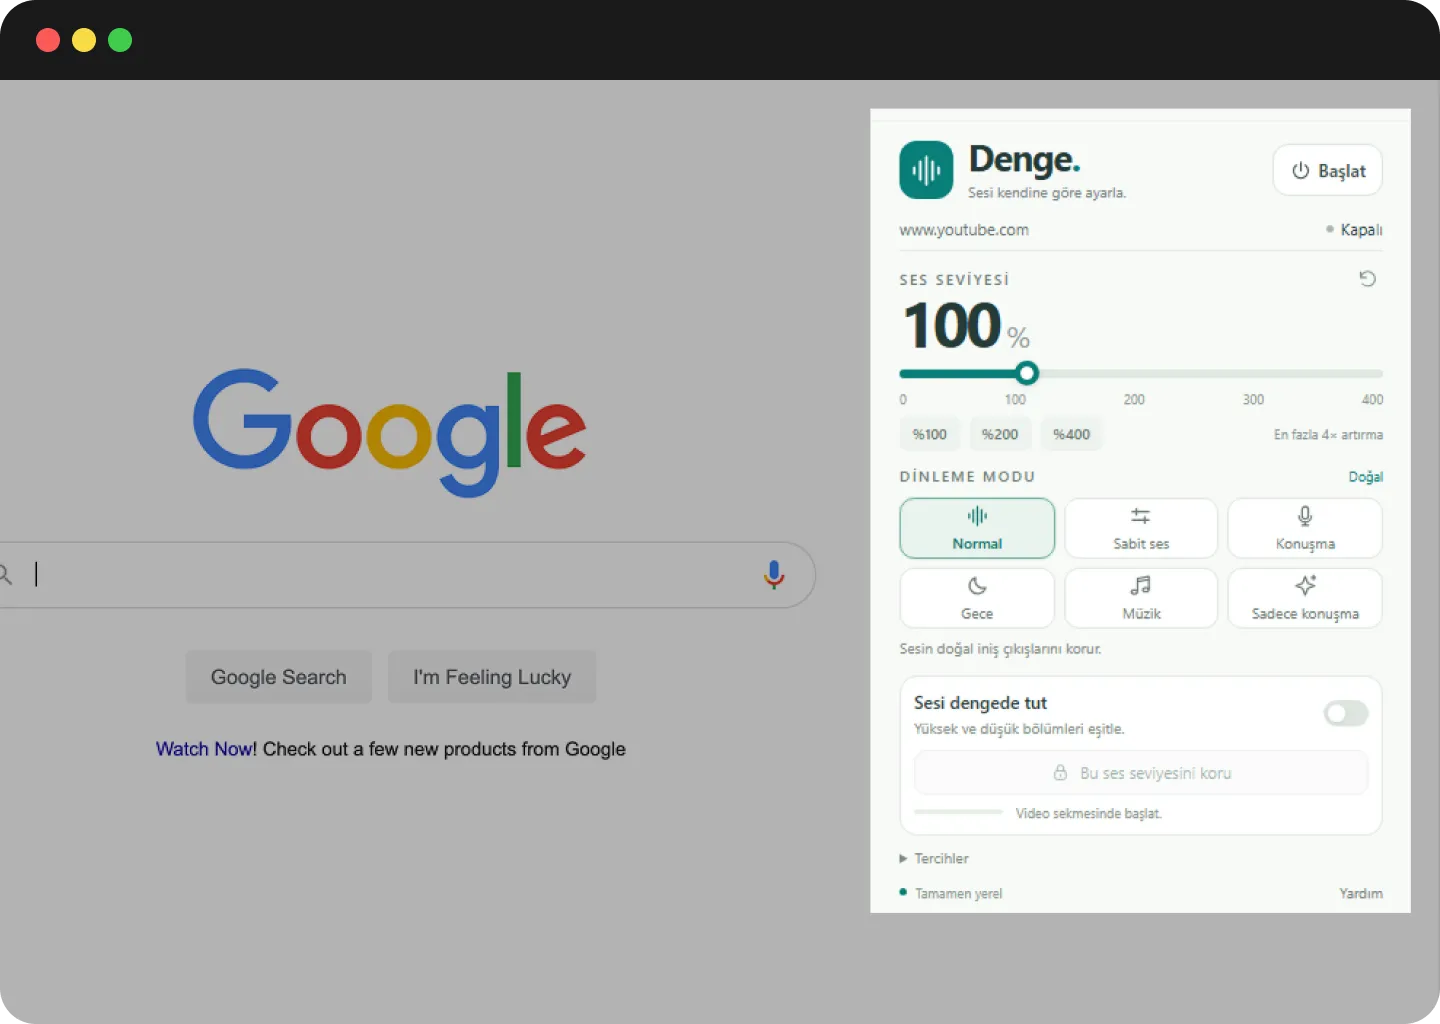Click the 'Sesin doğal iniş çıkışlarını korur.' description
Viewport: 1440px width, 1024px height.
click(x=1000, y=649)
